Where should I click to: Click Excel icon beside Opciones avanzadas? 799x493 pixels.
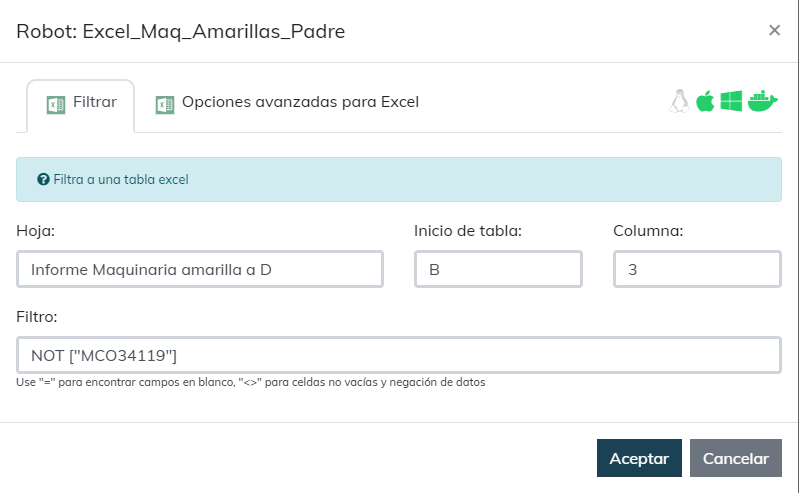[165, 103]
